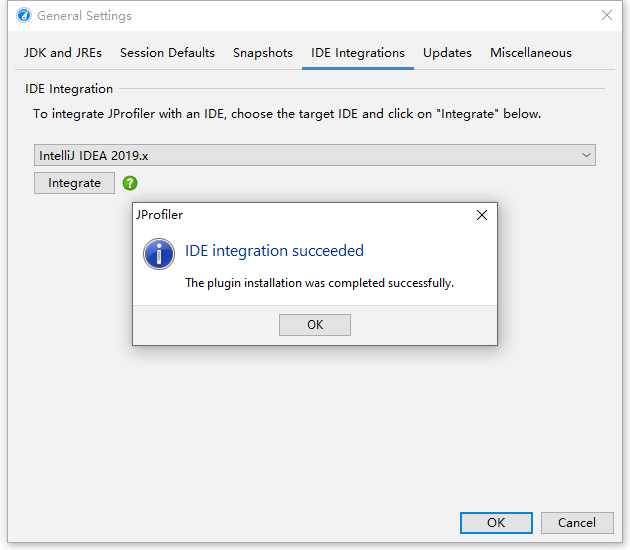630x550 pixels.
Task: Switch to the JDK and JREs tab
Action: click(63, 53)
